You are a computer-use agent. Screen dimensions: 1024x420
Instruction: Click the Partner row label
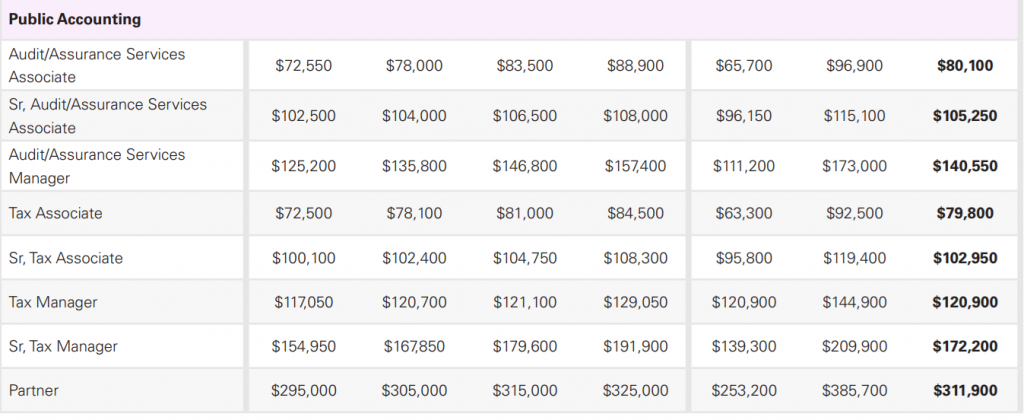[33, 390]
